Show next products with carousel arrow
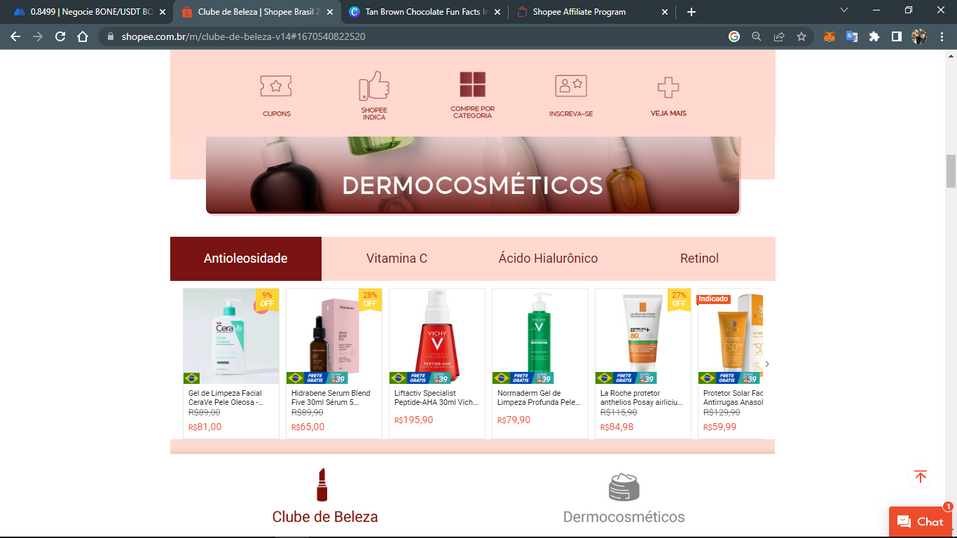Screen dimensions: 957x538 (767, 364)
